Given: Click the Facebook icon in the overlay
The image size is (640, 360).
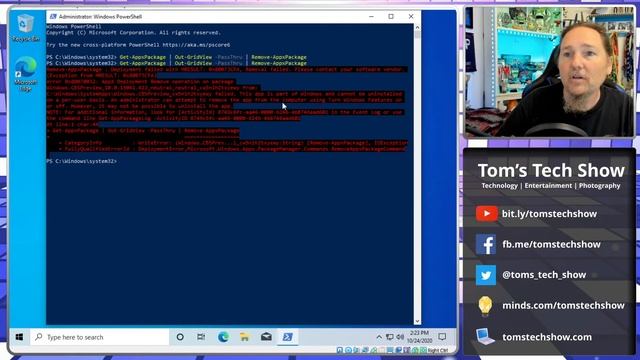Looking at the screenshot, I should [486, 244].
